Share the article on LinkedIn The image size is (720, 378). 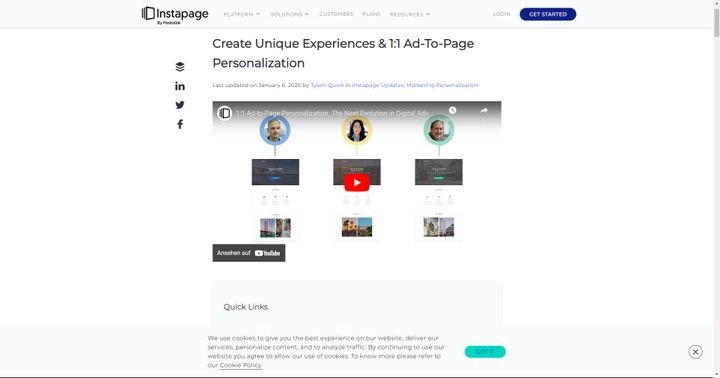(180, 86)
